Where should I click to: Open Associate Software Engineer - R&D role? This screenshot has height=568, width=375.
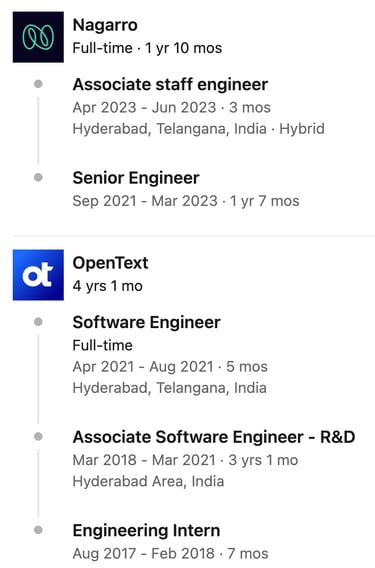click(x=214, y=437)
